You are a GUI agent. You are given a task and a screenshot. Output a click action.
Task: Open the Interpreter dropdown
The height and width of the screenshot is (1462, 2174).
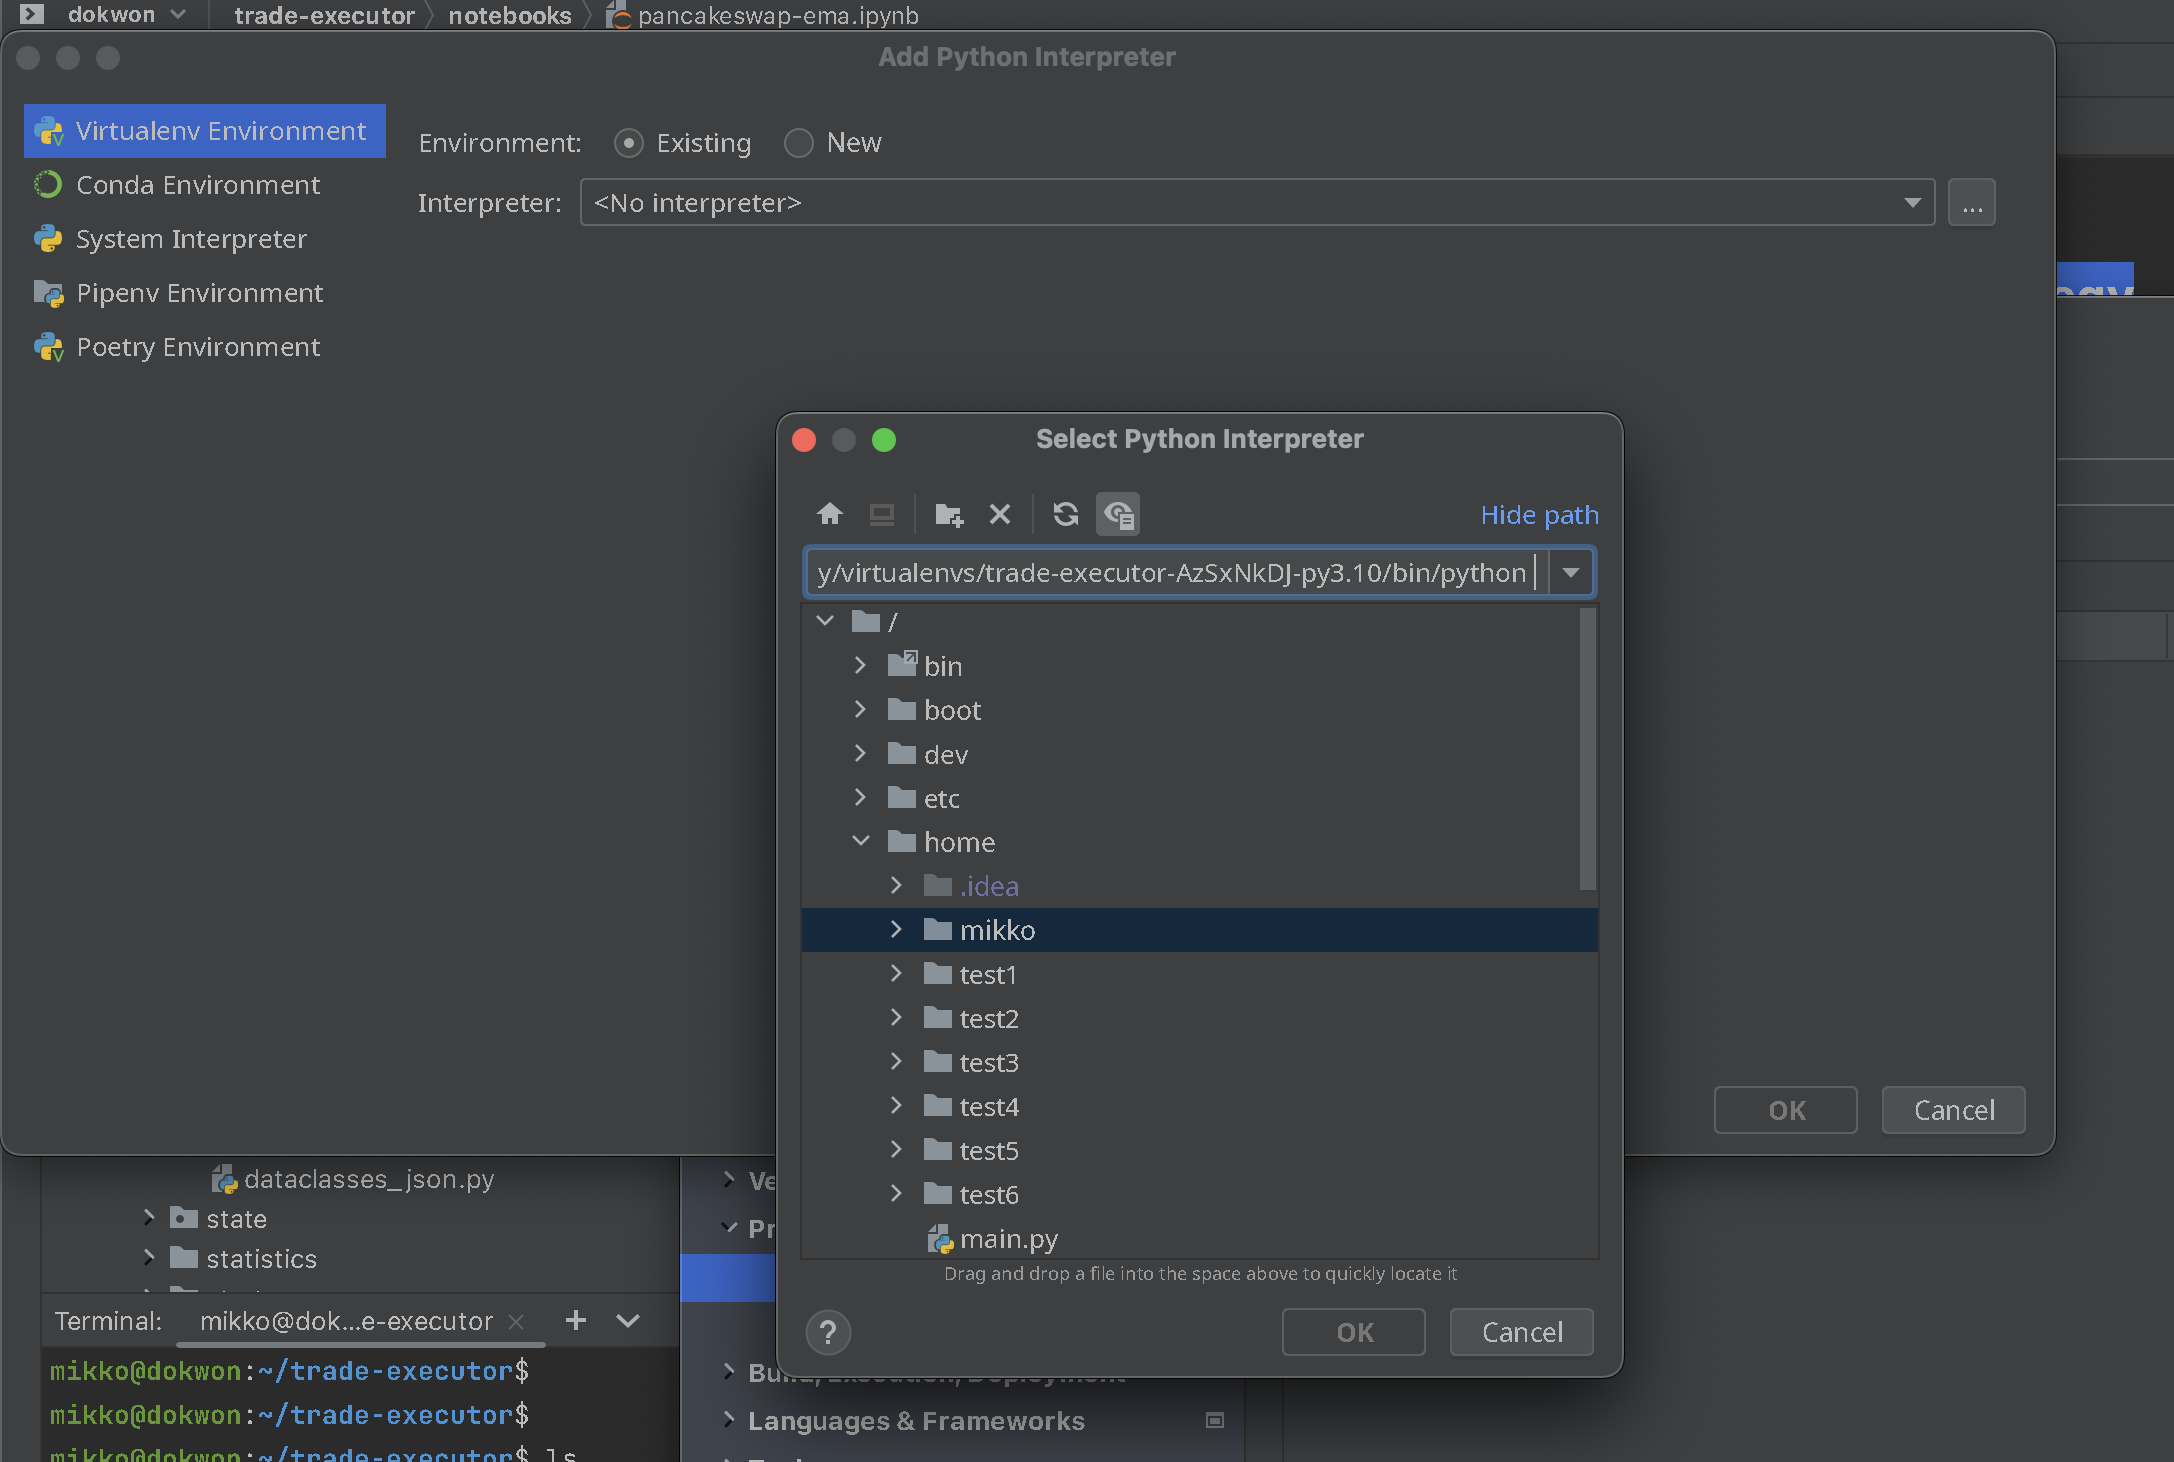1912,203
